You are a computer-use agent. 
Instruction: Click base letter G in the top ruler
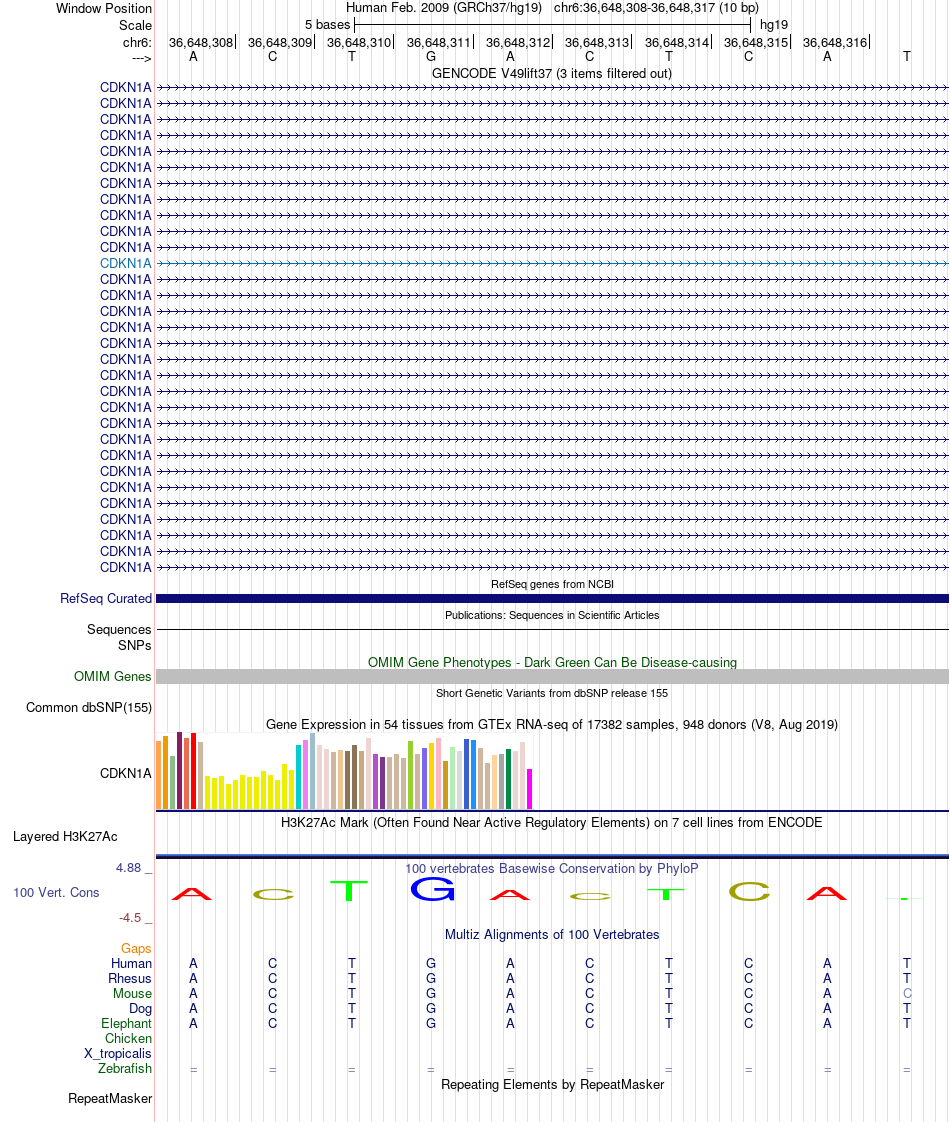[431, 57]
